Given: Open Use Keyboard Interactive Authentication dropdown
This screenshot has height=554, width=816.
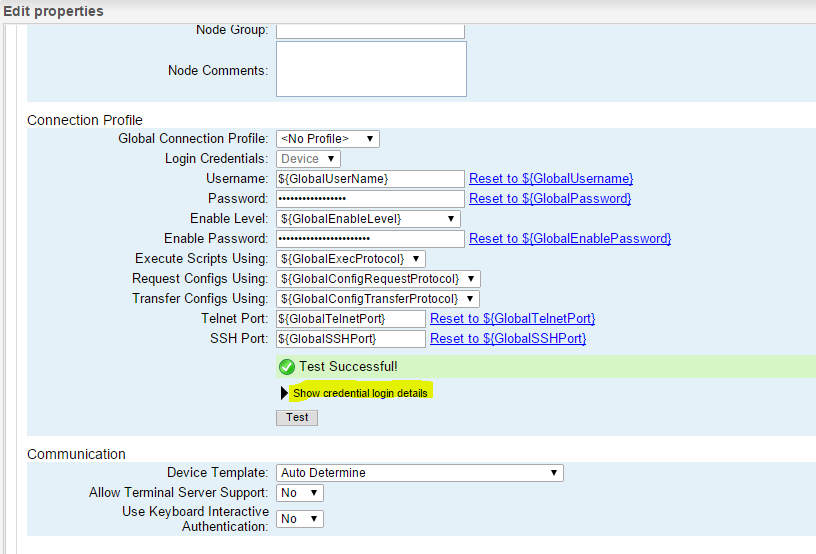Looking at the screenshot, I should 300,519.
